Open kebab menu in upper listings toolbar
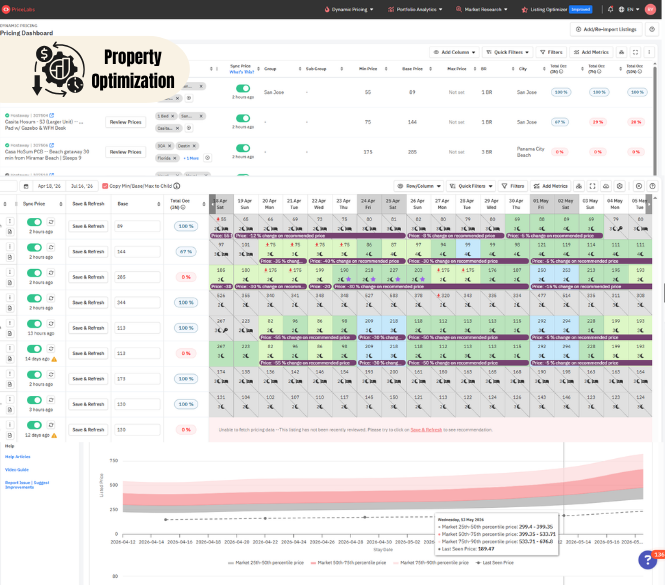The image size is (665, 585). tap(649, 52)
